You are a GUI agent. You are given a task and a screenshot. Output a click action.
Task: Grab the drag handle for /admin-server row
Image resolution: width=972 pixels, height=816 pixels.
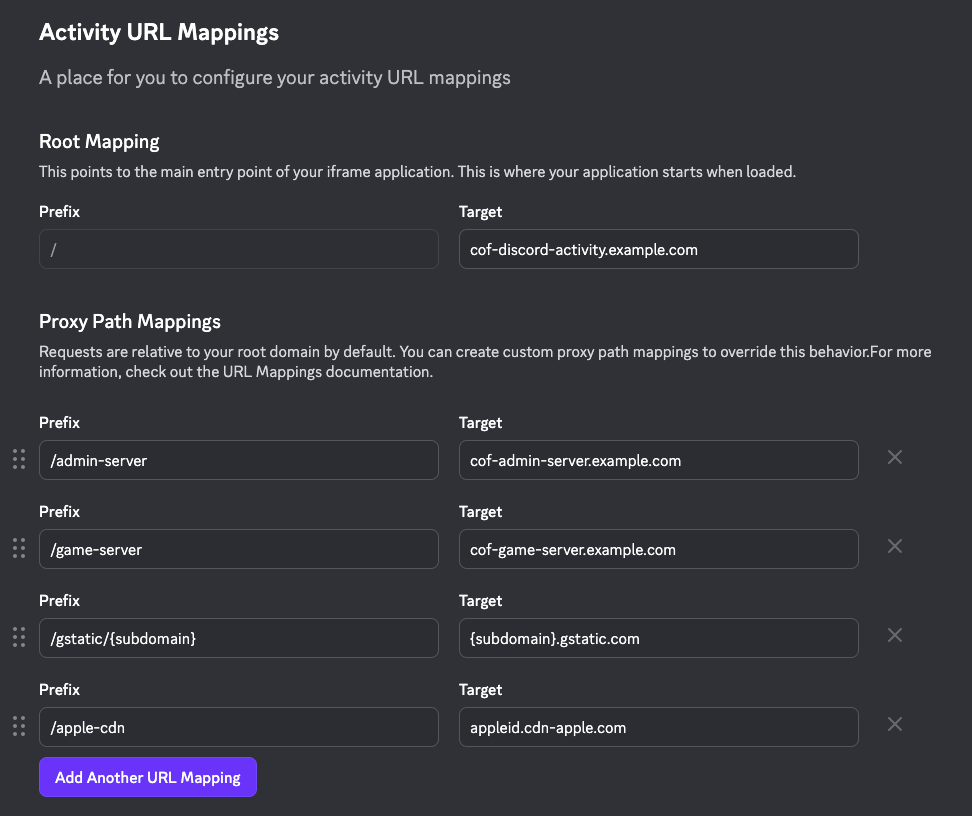(x=18, y=459)
